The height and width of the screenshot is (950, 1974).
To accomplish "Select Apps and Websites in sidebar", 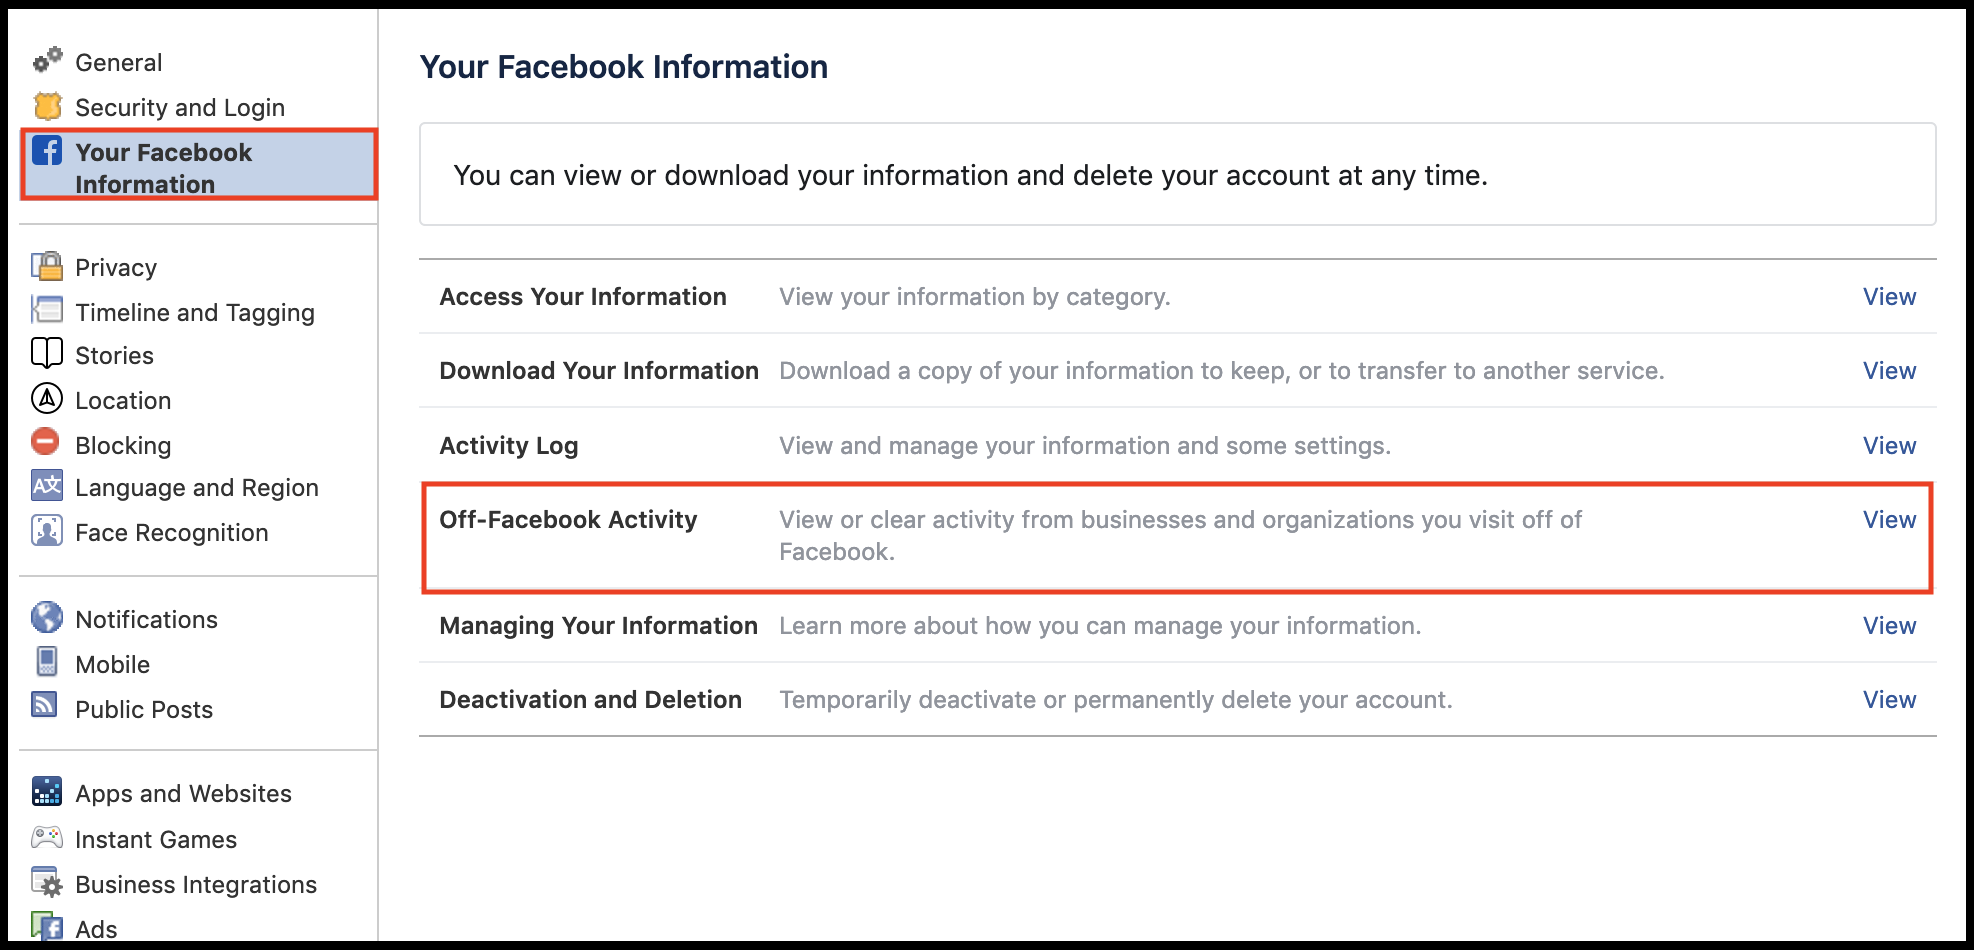I will (183, 794).
